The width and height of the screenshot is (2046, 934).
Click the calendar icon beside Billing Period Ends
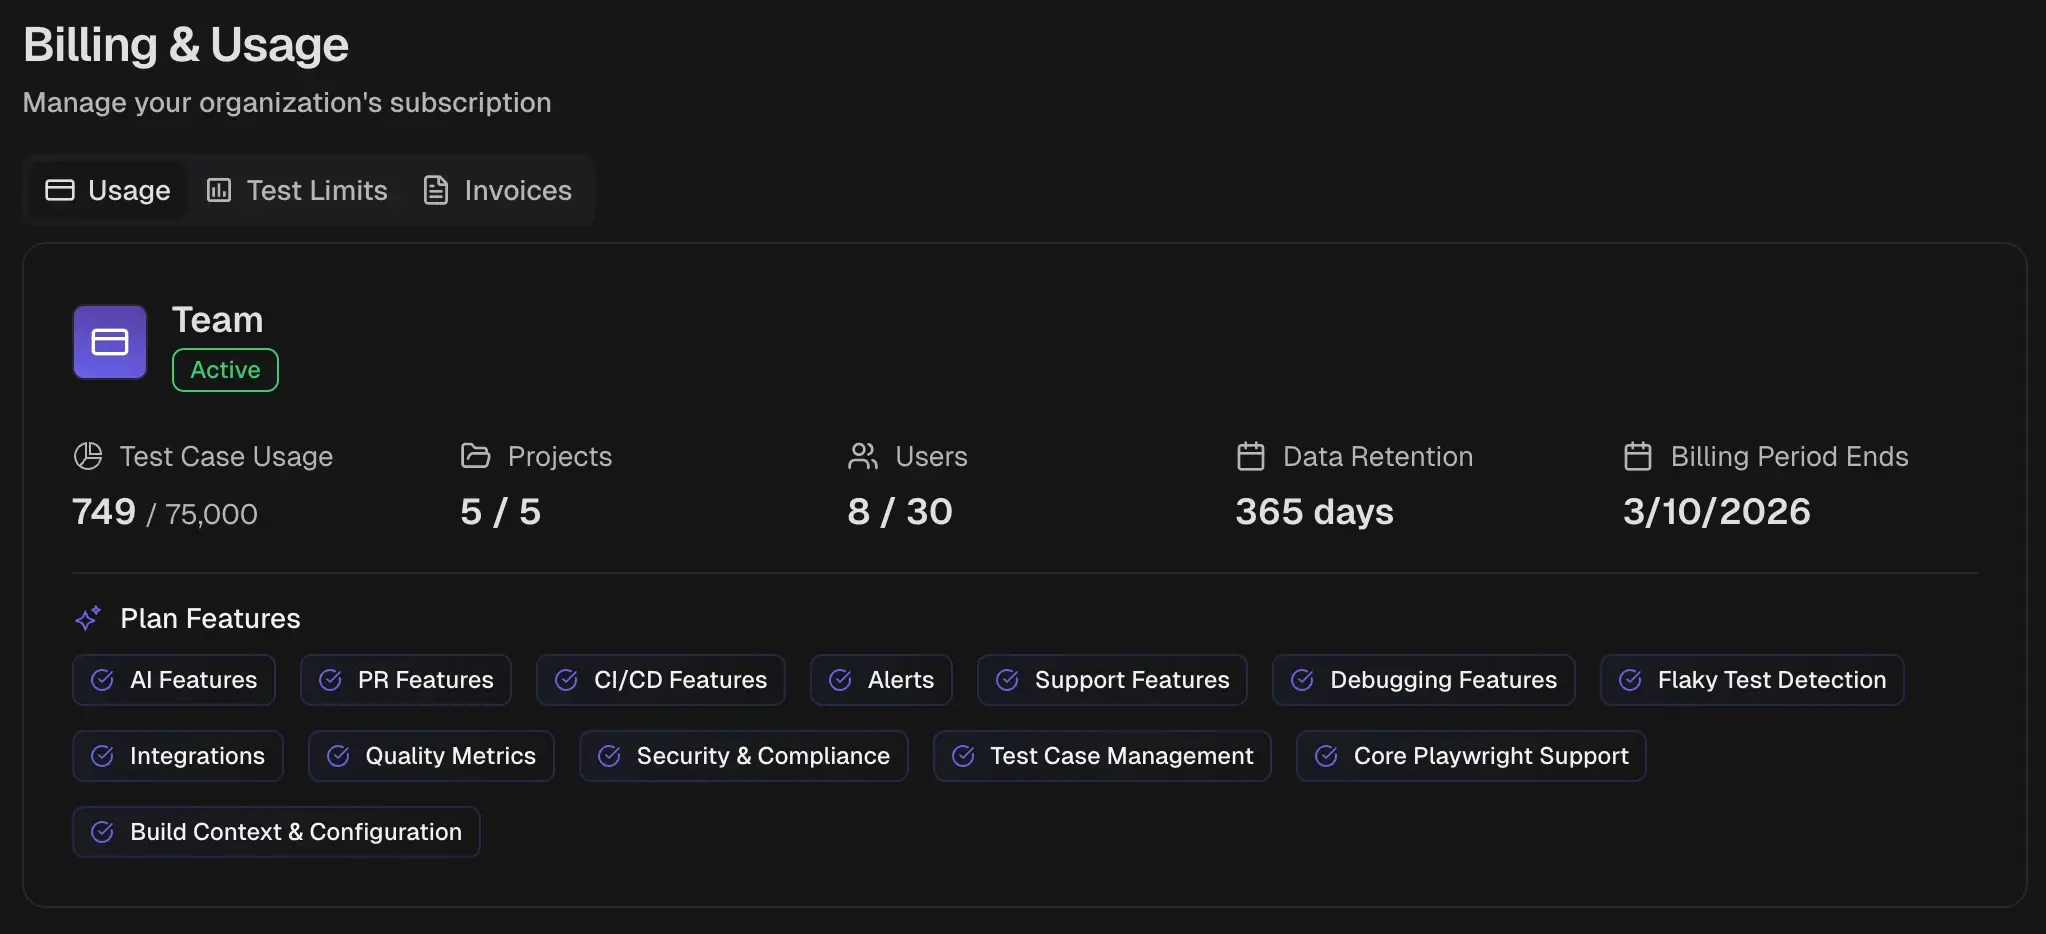(1637, 456)
